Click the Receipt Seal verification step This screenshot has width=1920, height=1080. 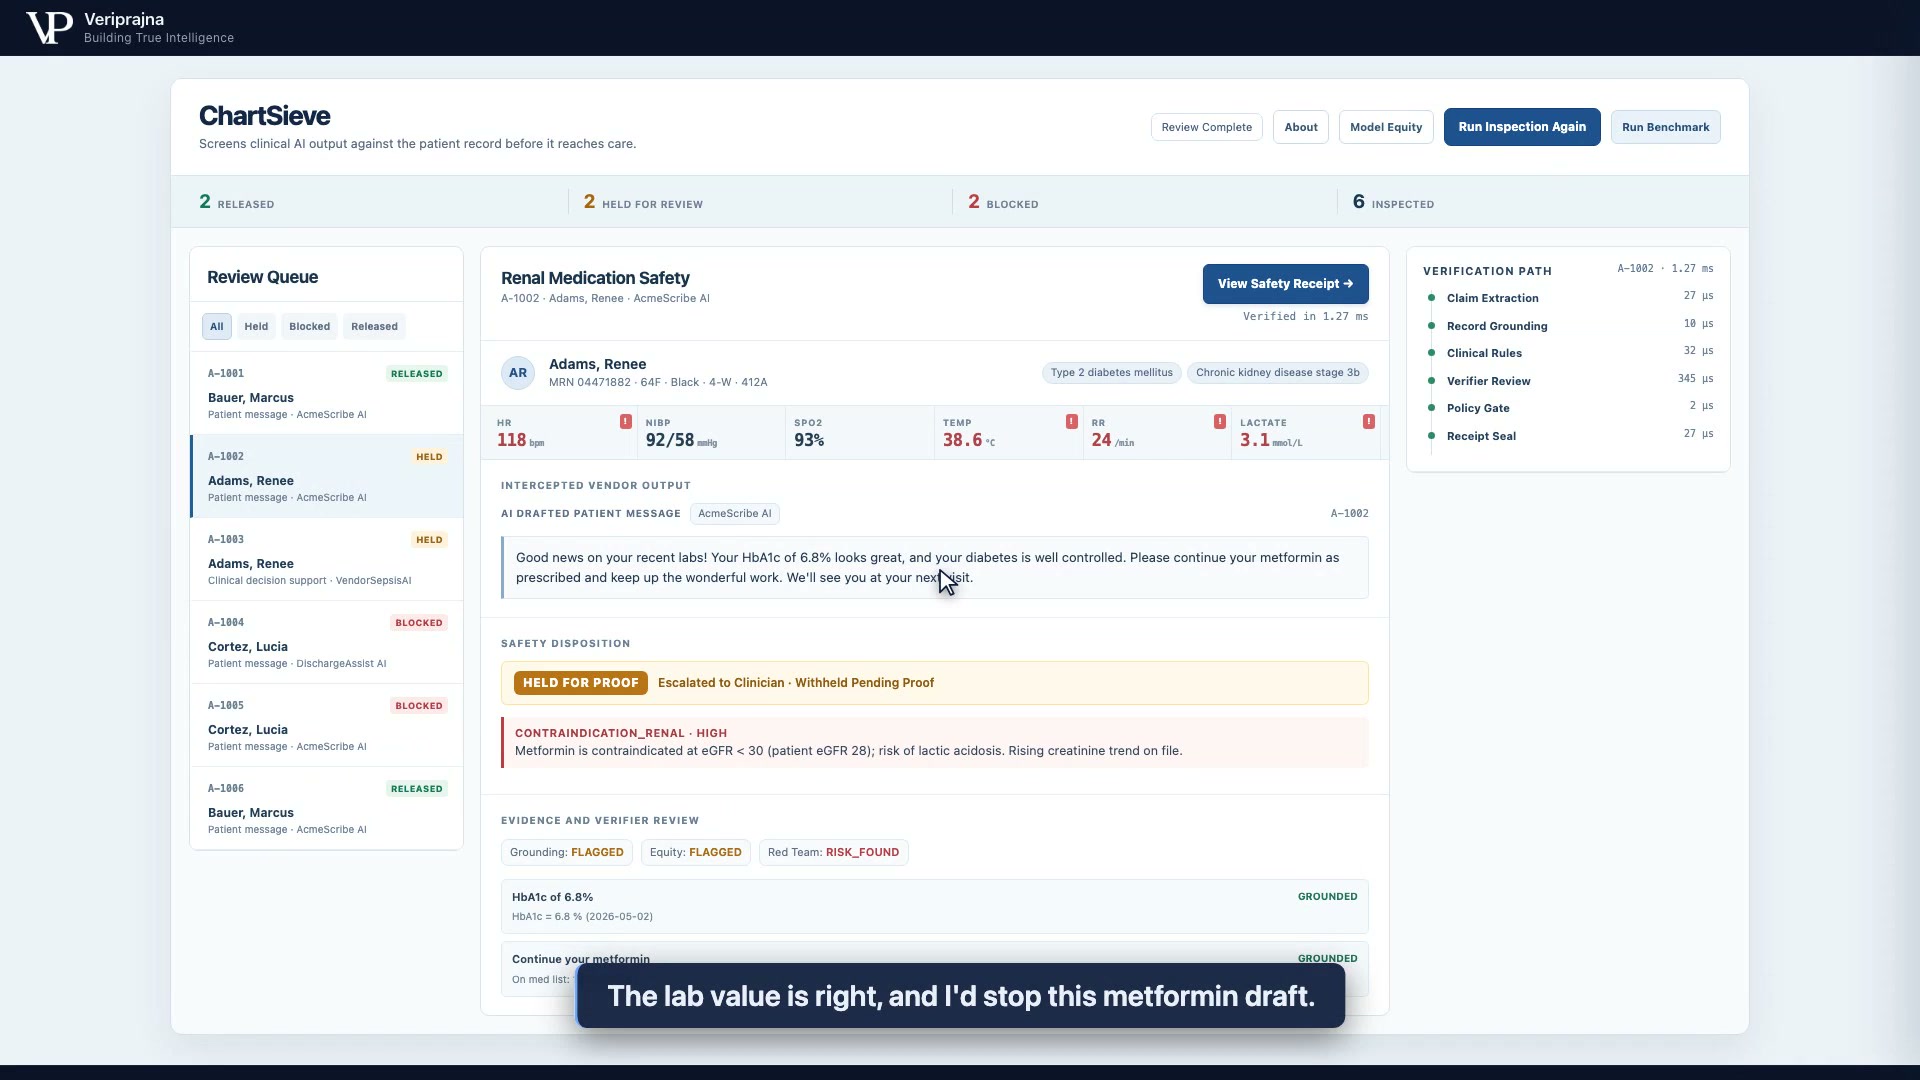pos(1570,436)
